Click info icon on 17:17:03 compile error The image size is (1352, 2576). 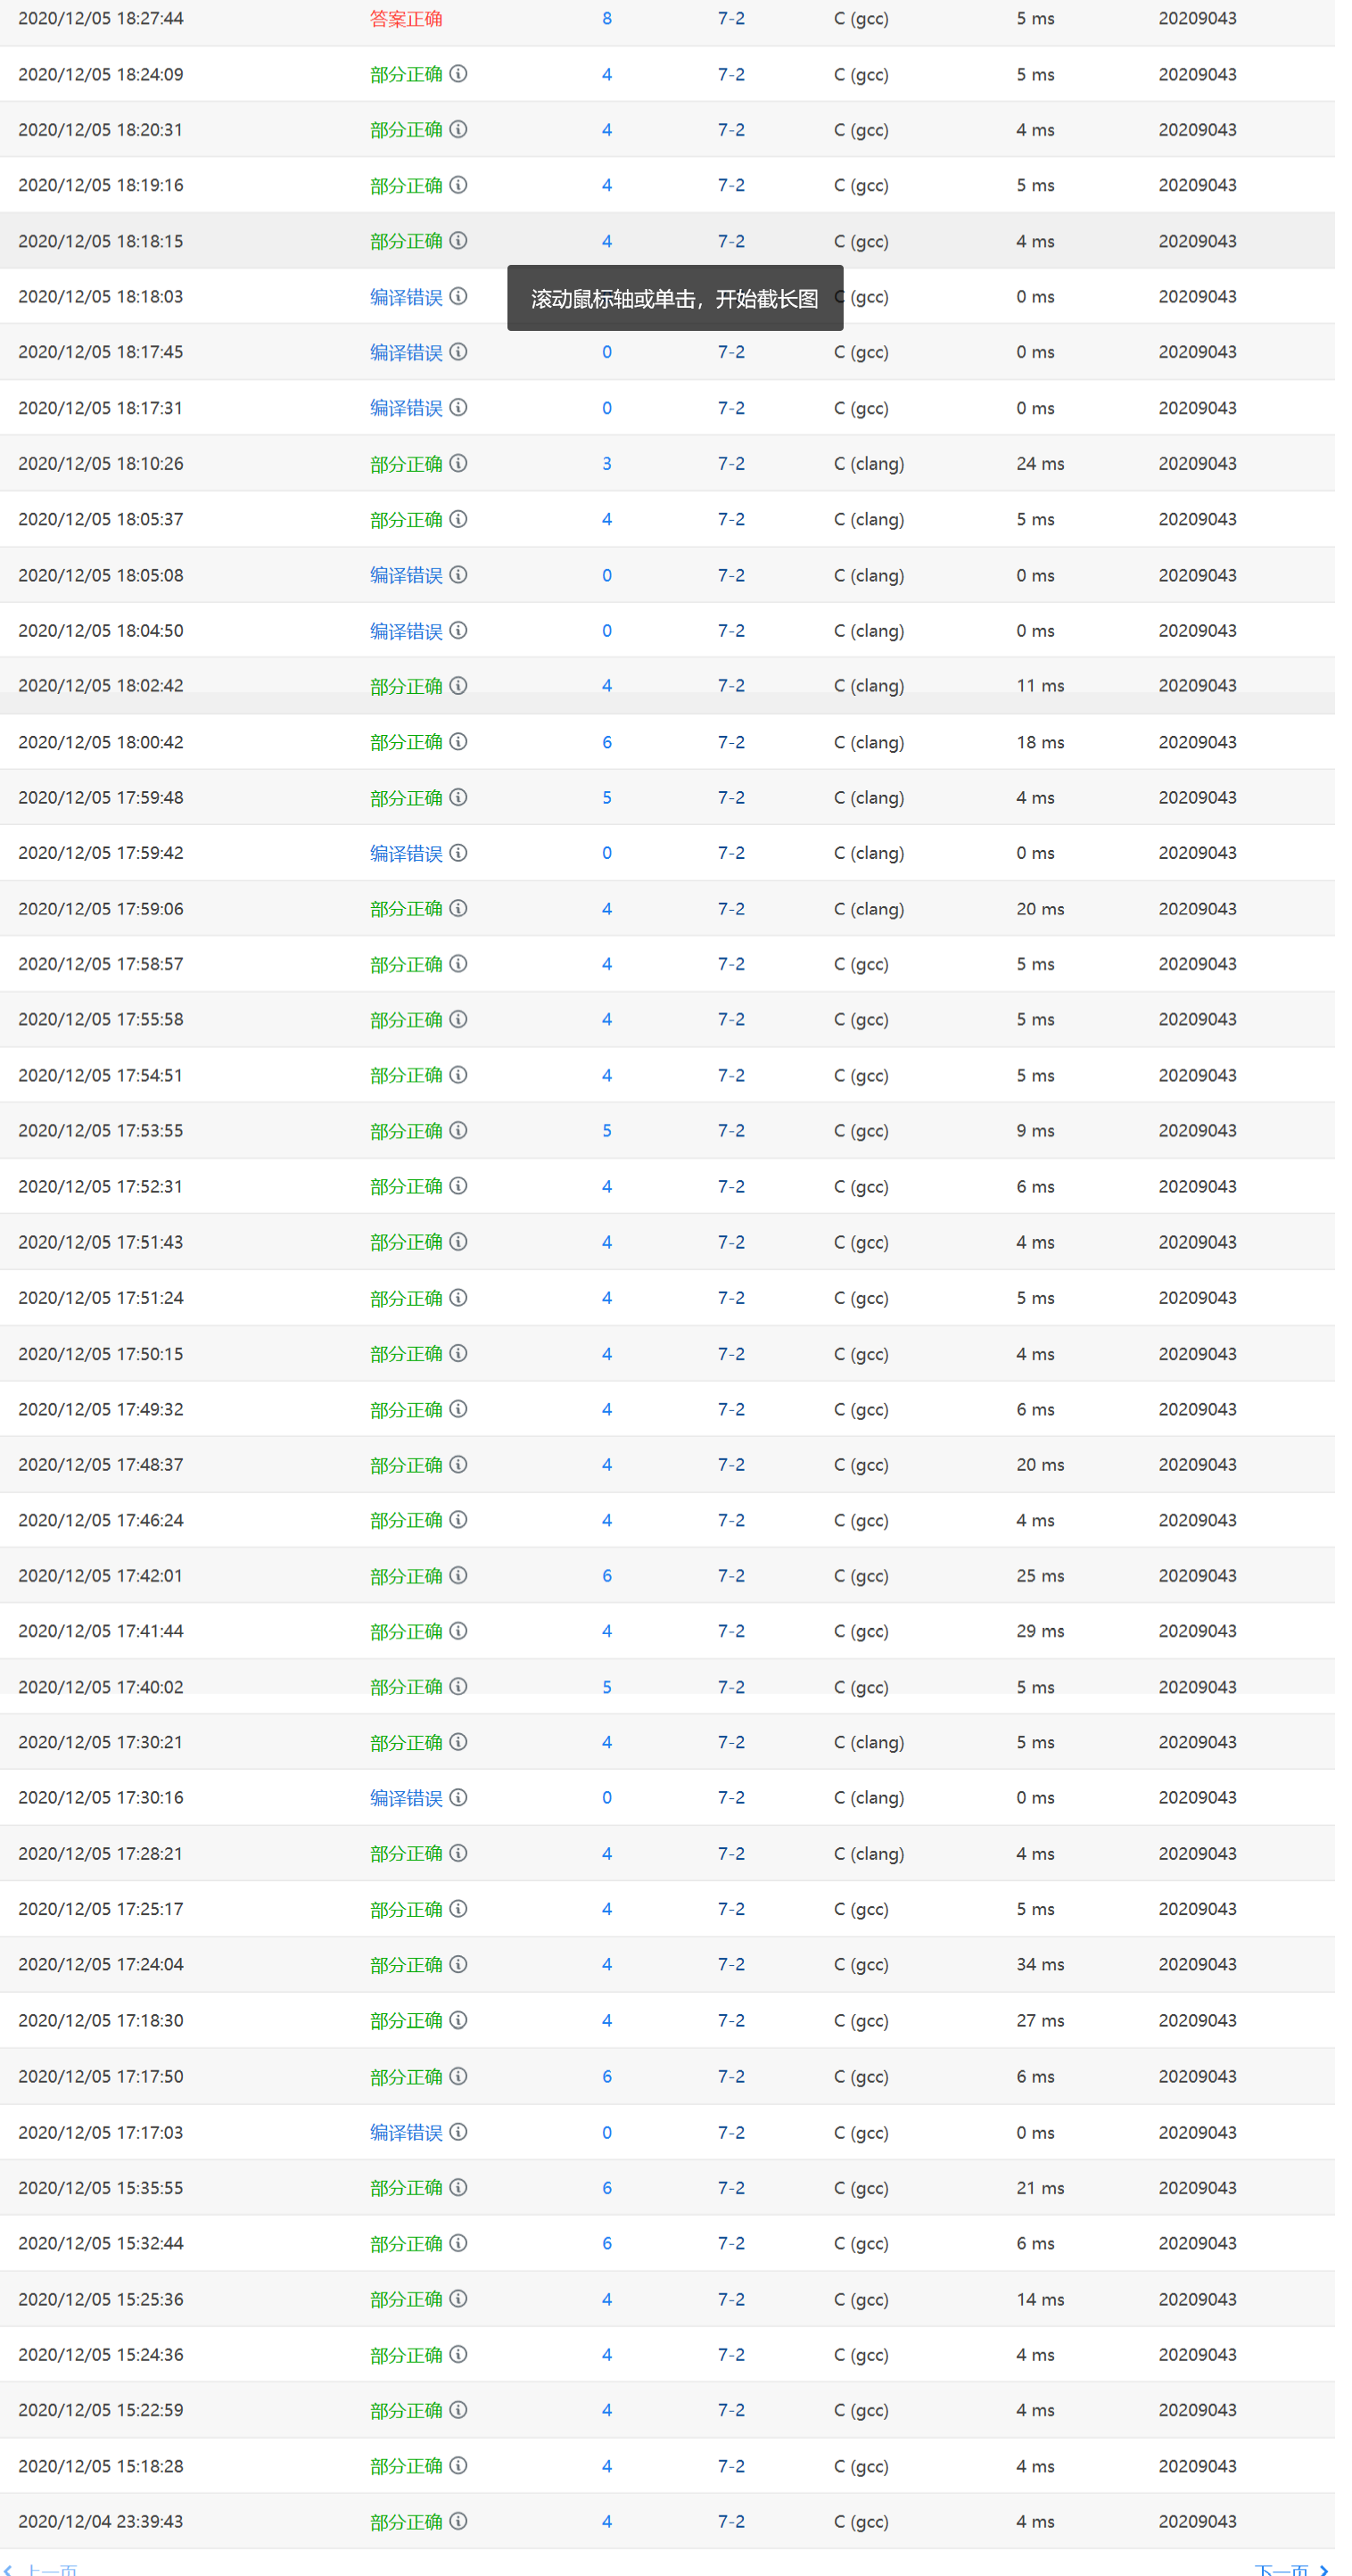458,2132
